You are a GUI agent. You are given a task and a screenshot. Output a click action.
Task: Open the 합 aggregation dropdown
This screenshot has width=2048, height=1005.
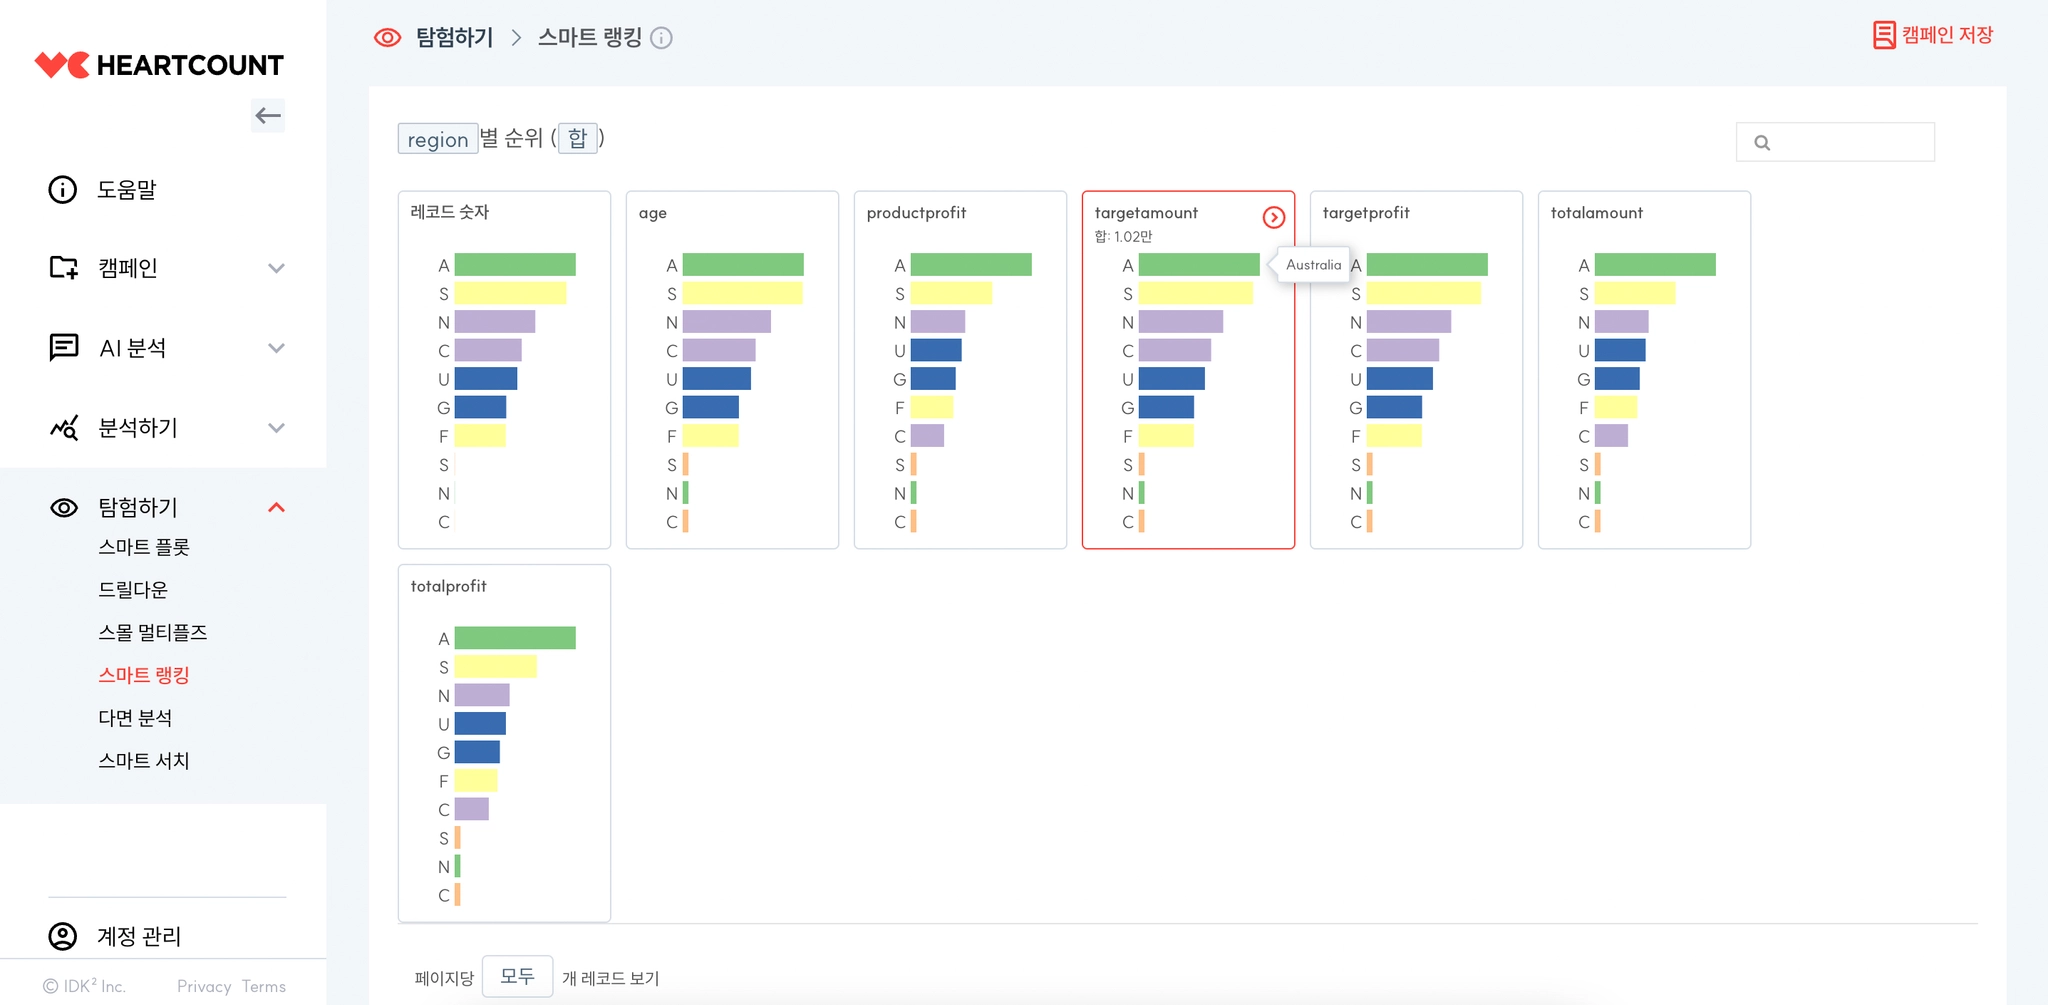[x=578, y=138]
